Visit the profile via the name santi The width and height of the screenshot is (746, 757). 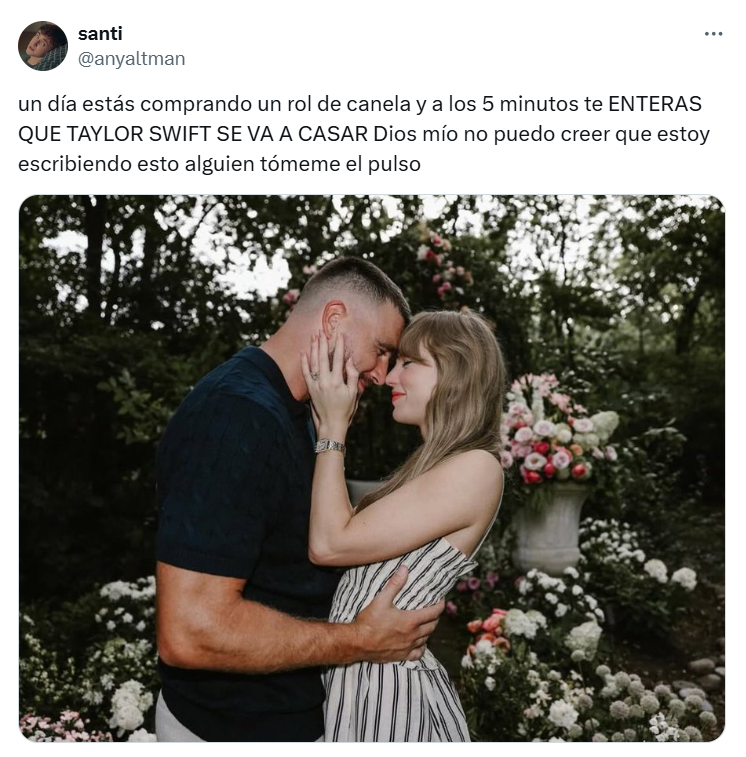100,34
